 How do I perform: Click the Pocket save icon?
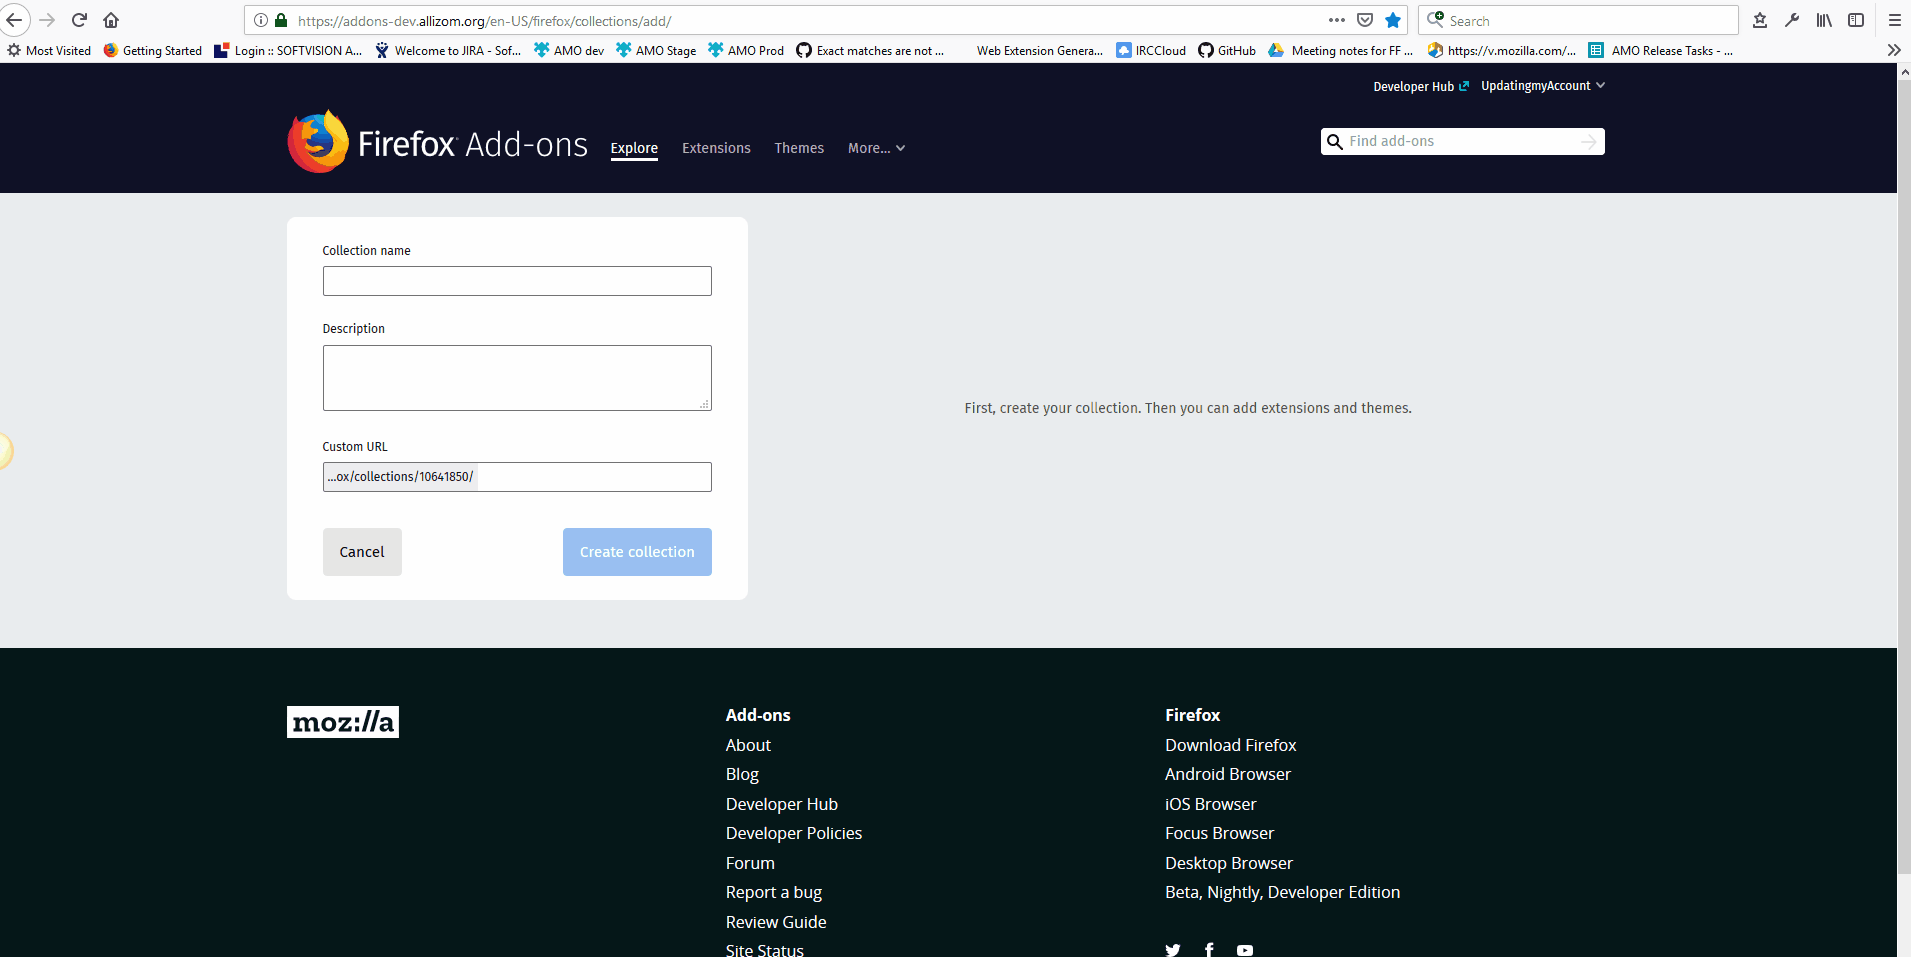point(1365,20)
